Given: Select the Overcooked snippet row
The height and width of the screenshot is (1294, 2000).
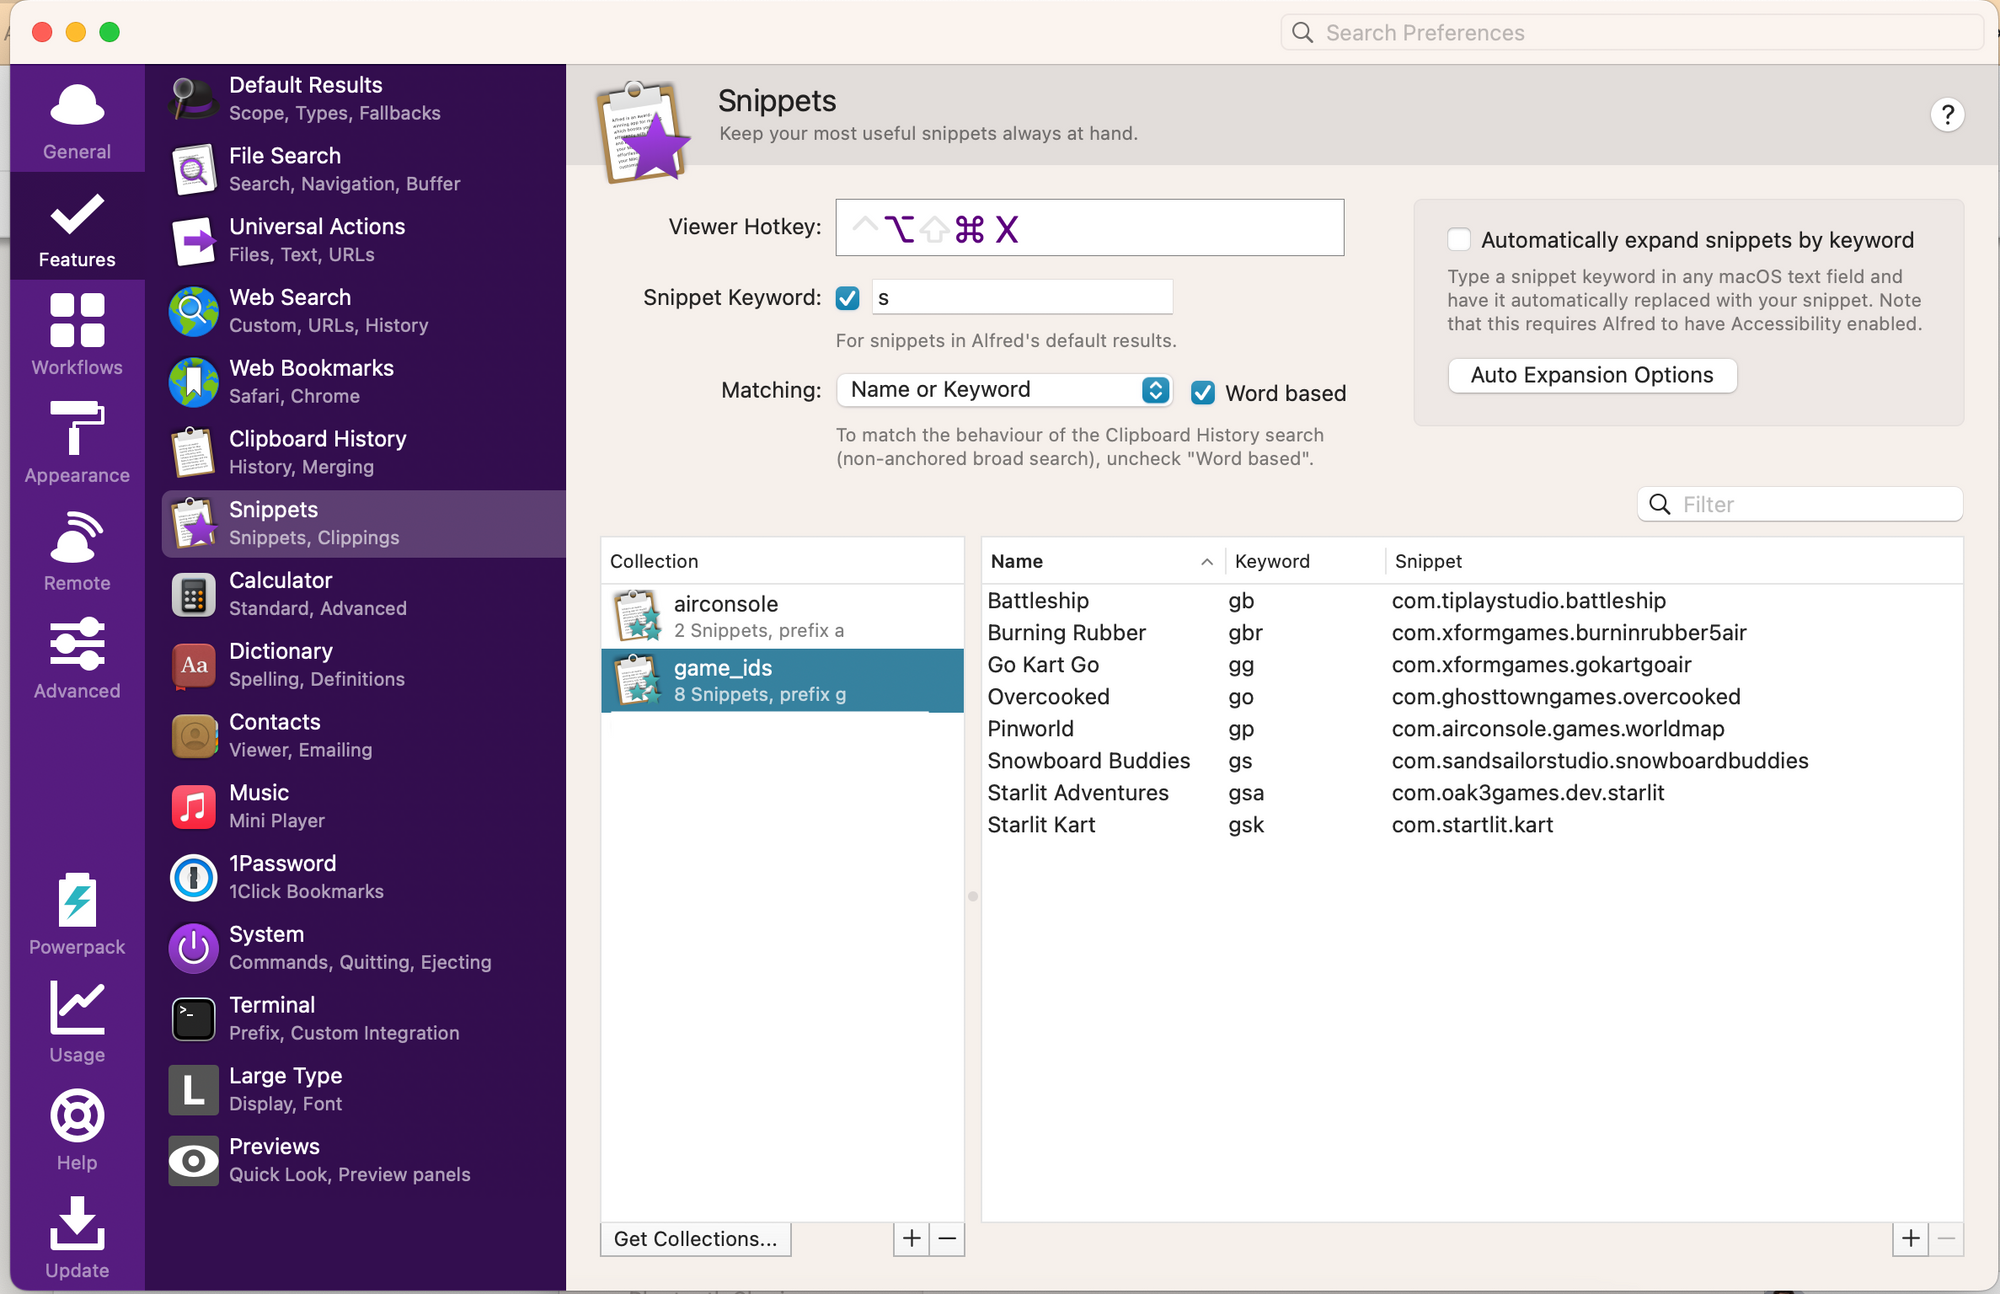Looking at the screenshot, I should [x=1472, y=697].
